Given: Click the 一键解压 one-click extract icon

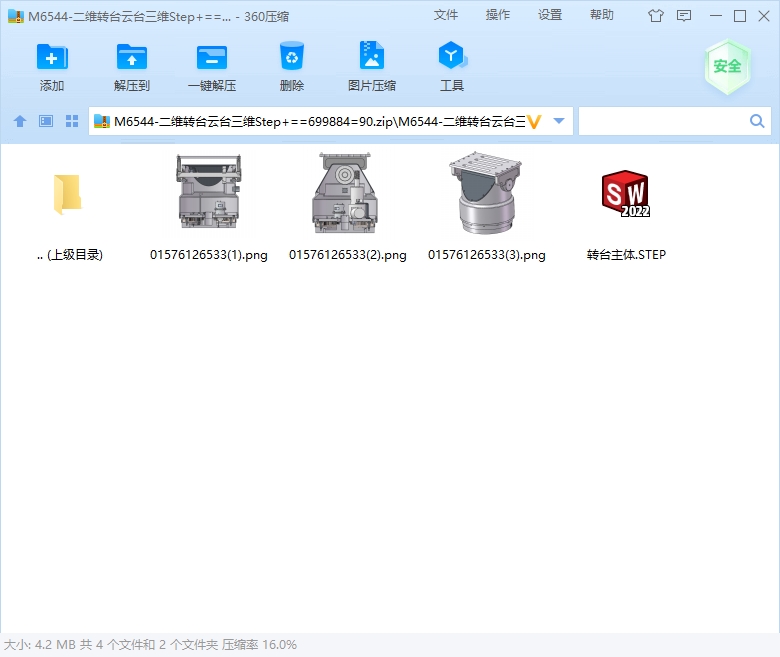Looking at the screenshot, I should tap(212, 57).
